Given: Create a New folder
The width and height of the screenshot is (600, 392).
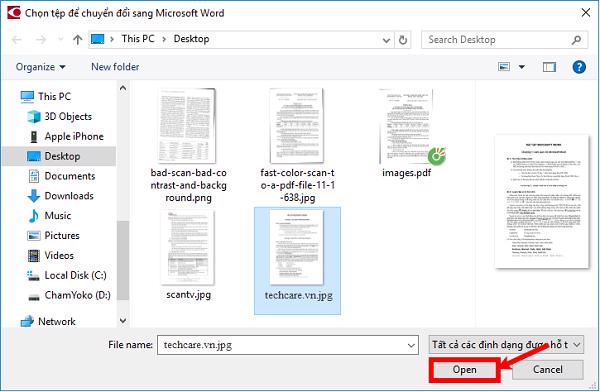Looking at the screenshot, I should 115,67.
